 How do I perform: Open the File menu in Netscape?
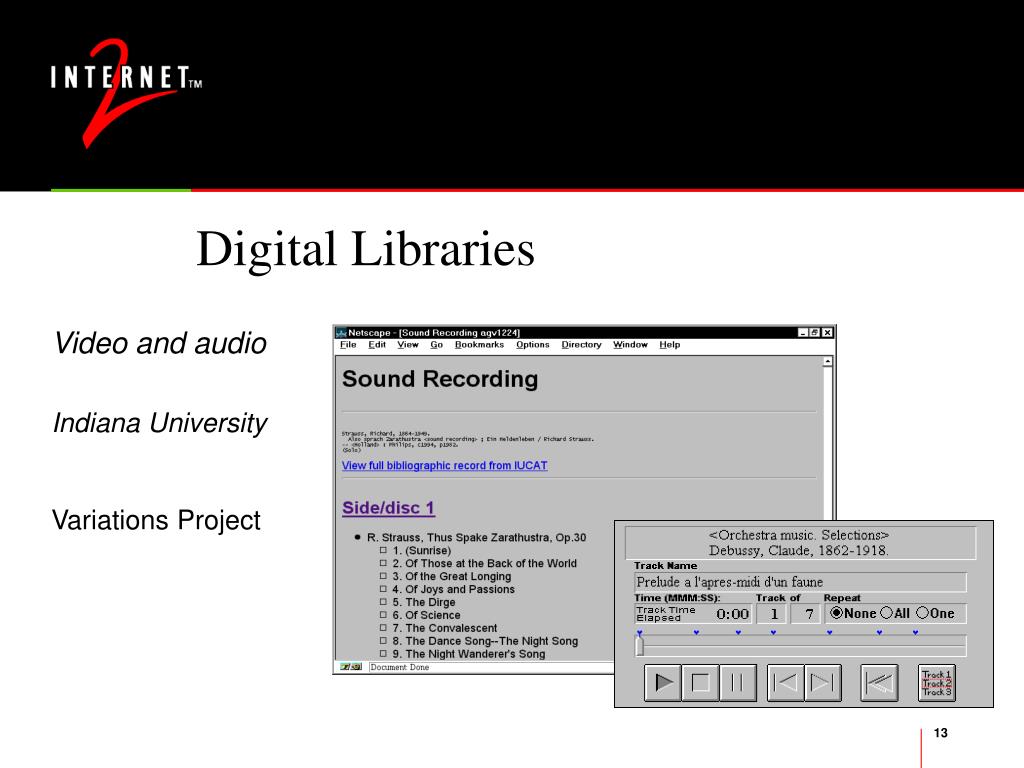[348, 345]
